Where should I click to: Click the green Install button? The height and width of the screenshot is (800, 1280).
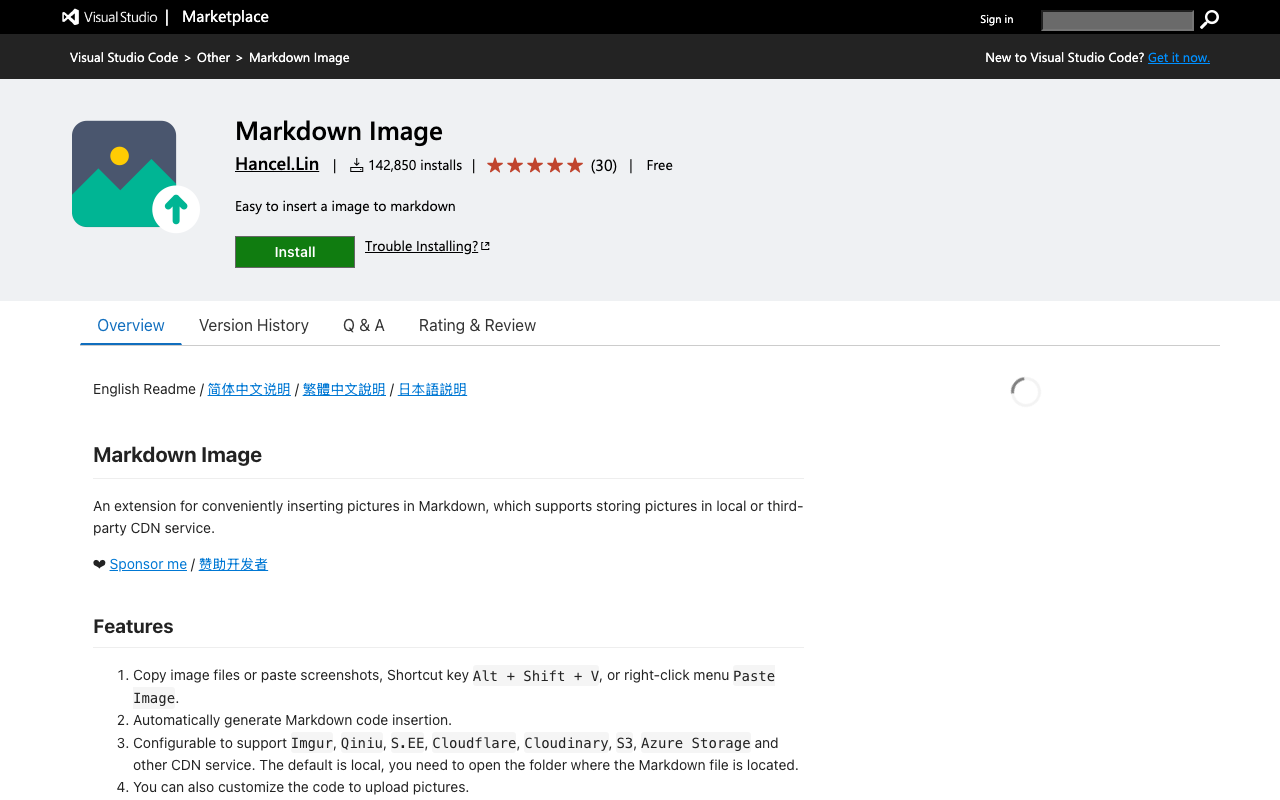(295, 252)
